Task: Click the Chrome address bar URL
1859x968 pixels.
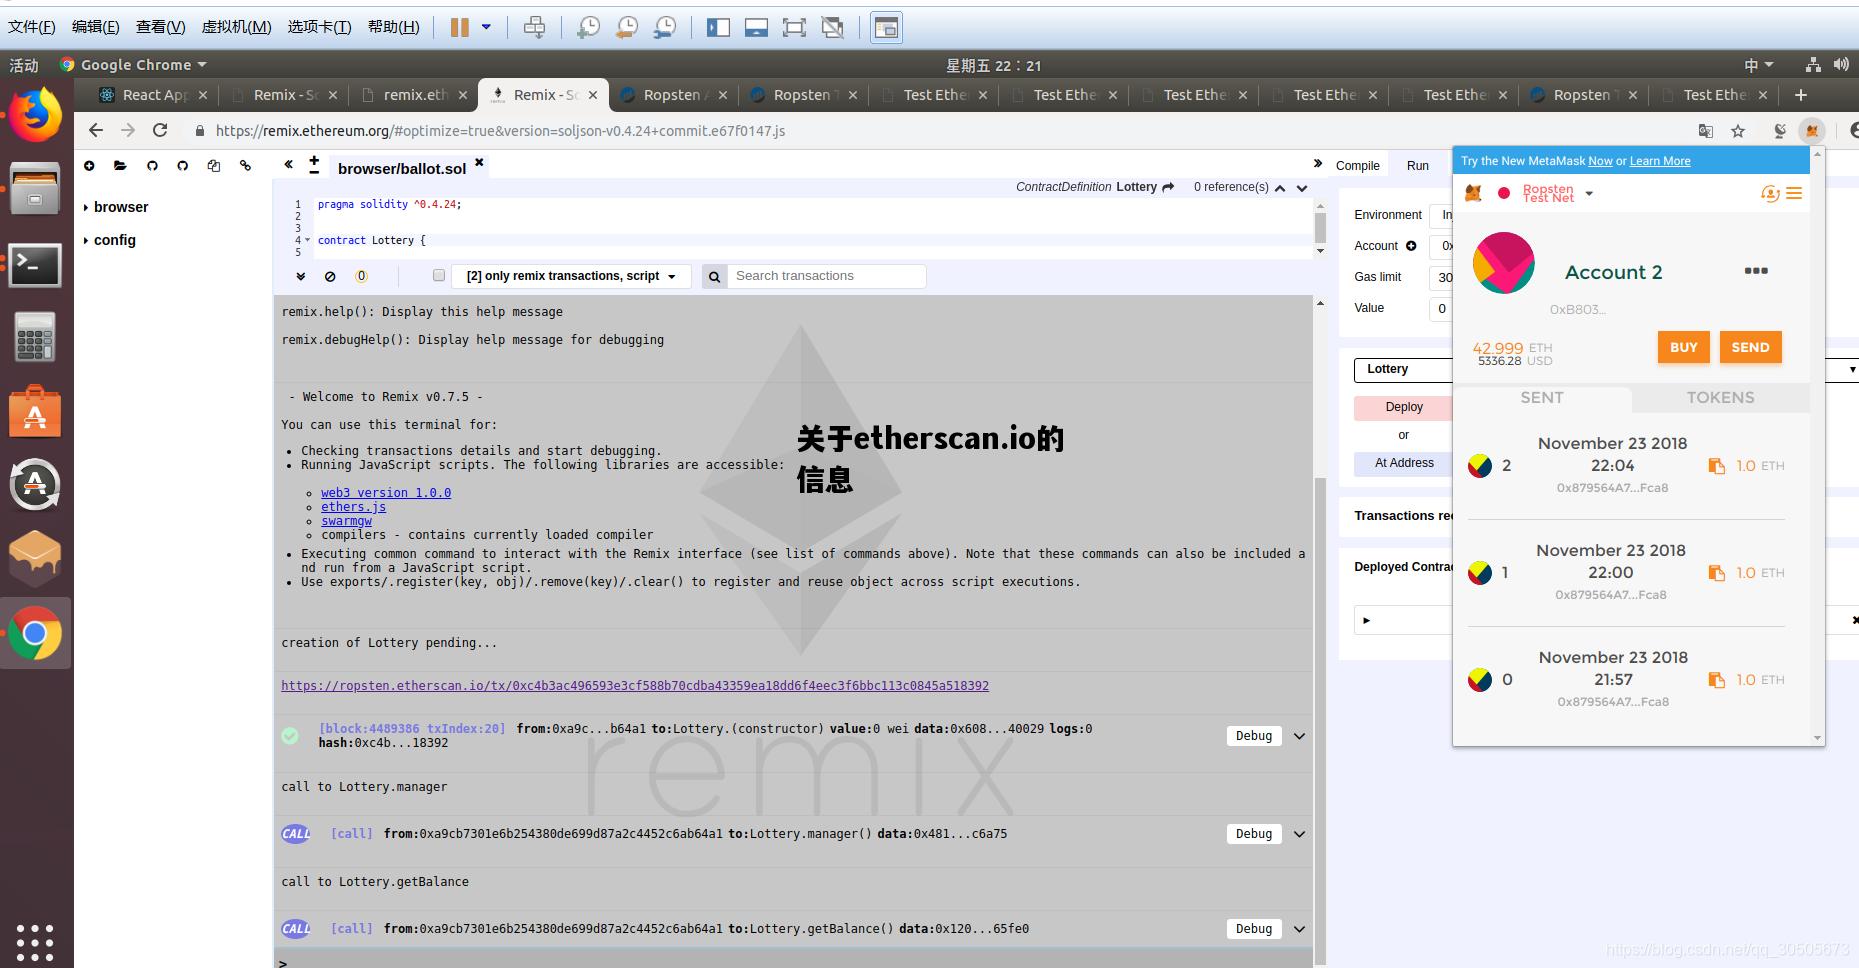Action: tap(500, 131)
